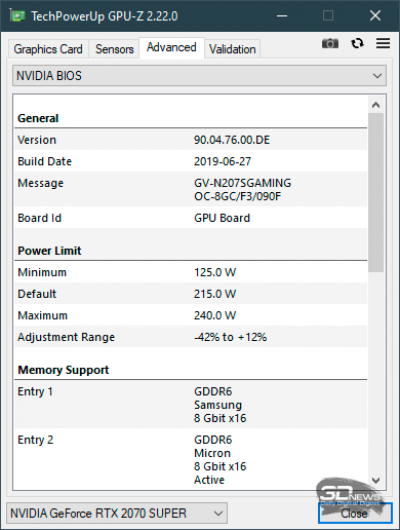Go to the Validation tab
The height and width of the screenshot is (530, 400).
coord(232,49)
